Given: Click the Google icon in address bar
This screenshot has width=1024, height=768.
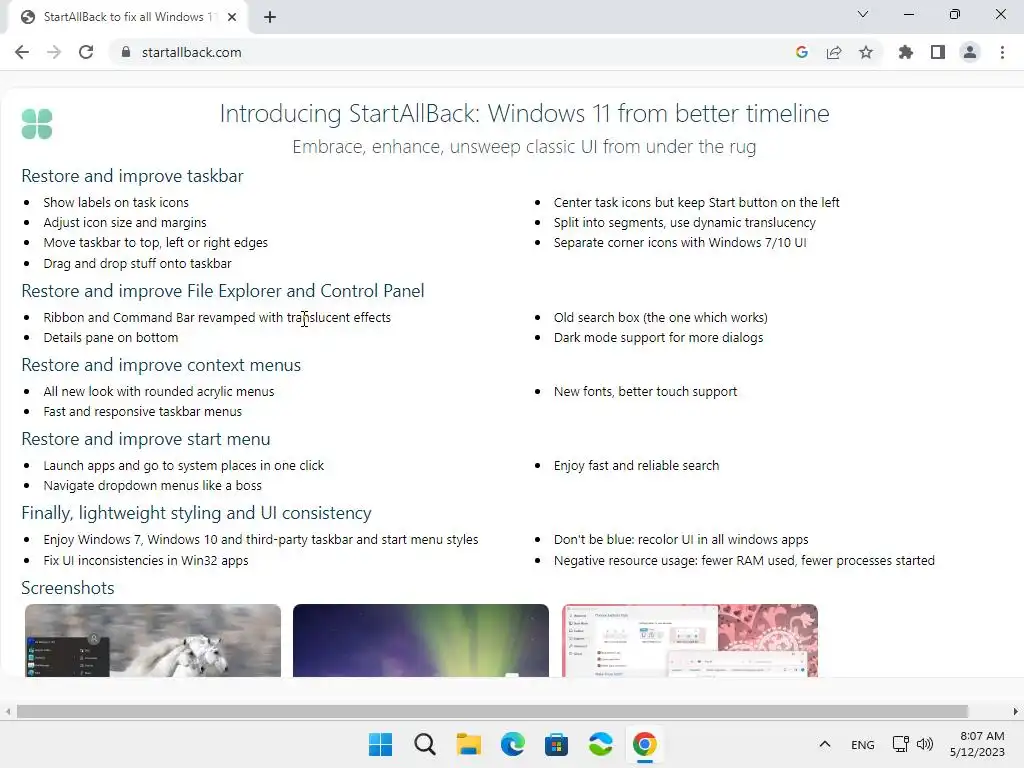Looking at the screenshot, I should [802, 52].
